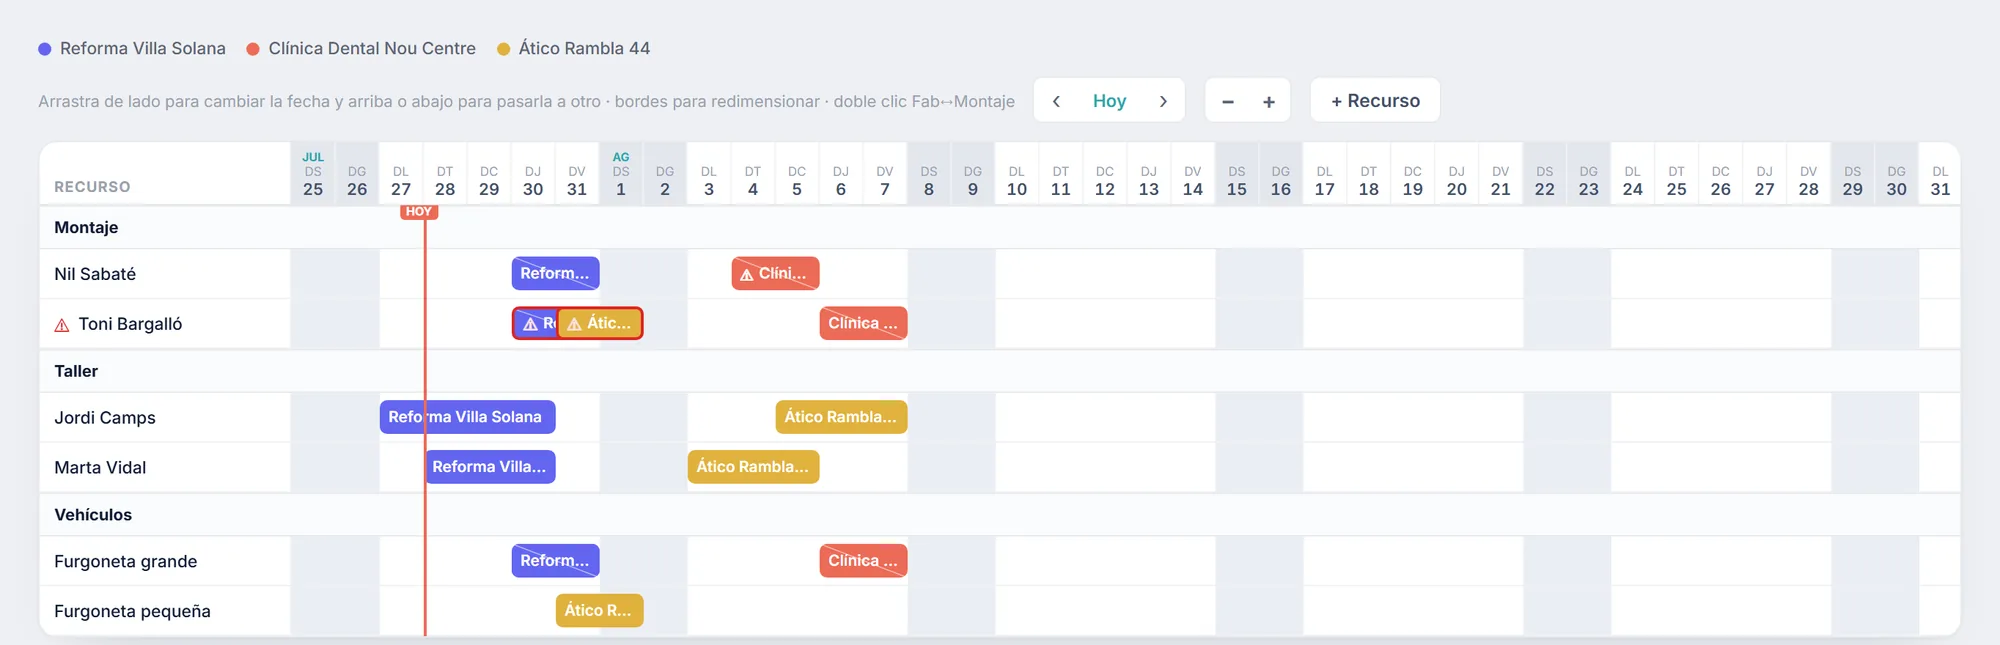Viewport: 2000px width, 645px height.
Task: Click the HOY timeline marker
Action: 419,212
